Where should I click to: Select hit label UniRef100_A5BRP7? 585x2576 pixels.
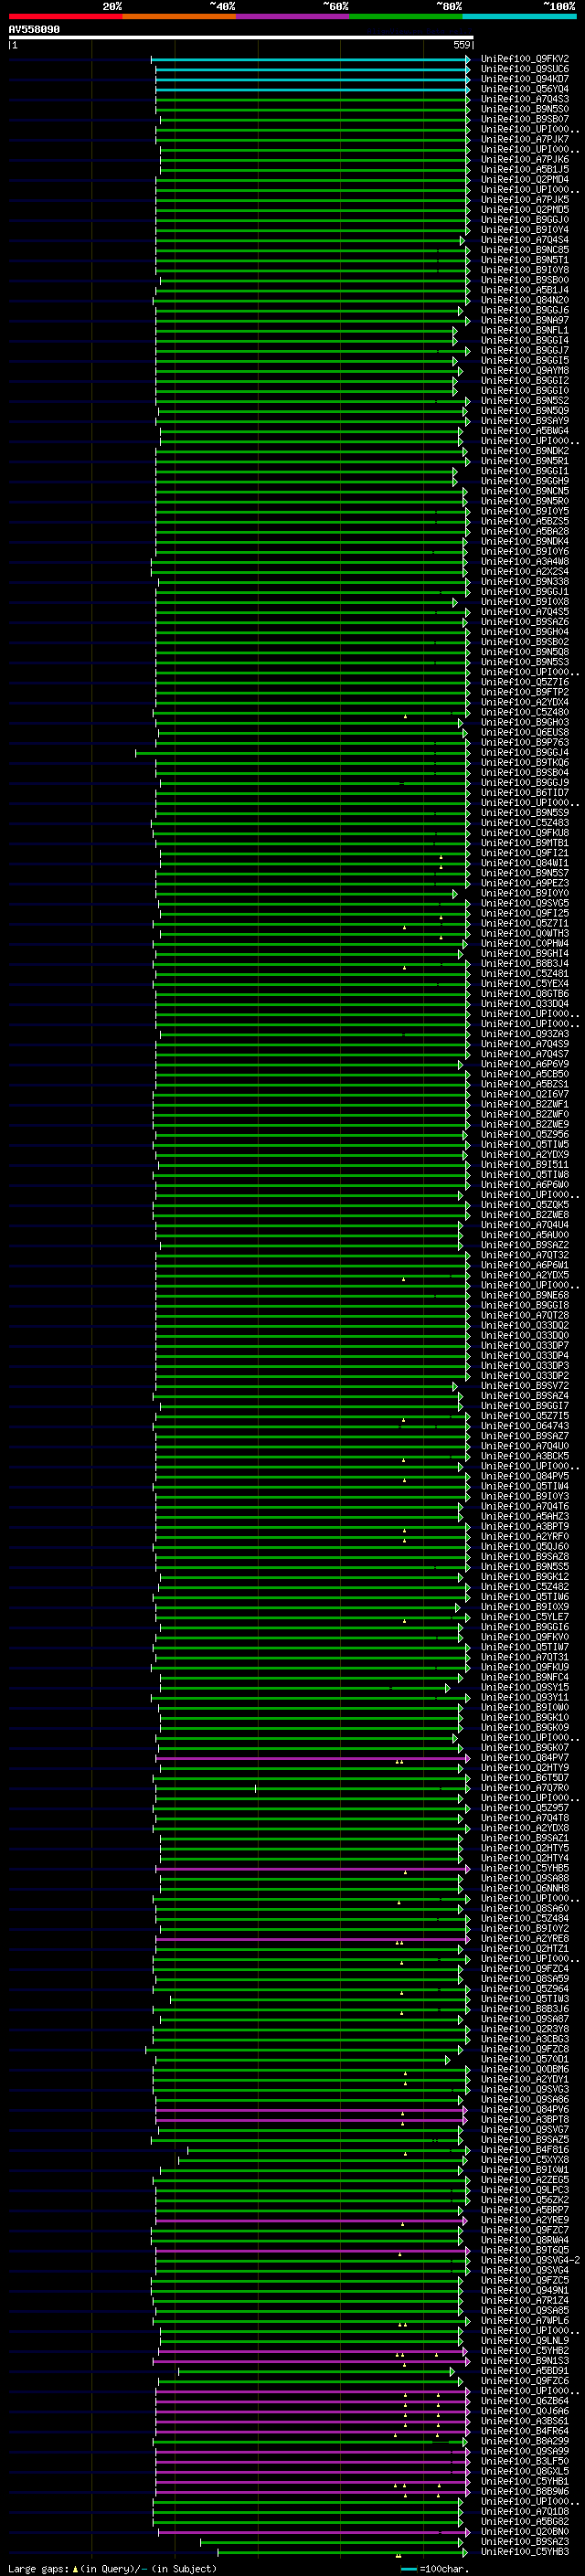coord(525,2209)
